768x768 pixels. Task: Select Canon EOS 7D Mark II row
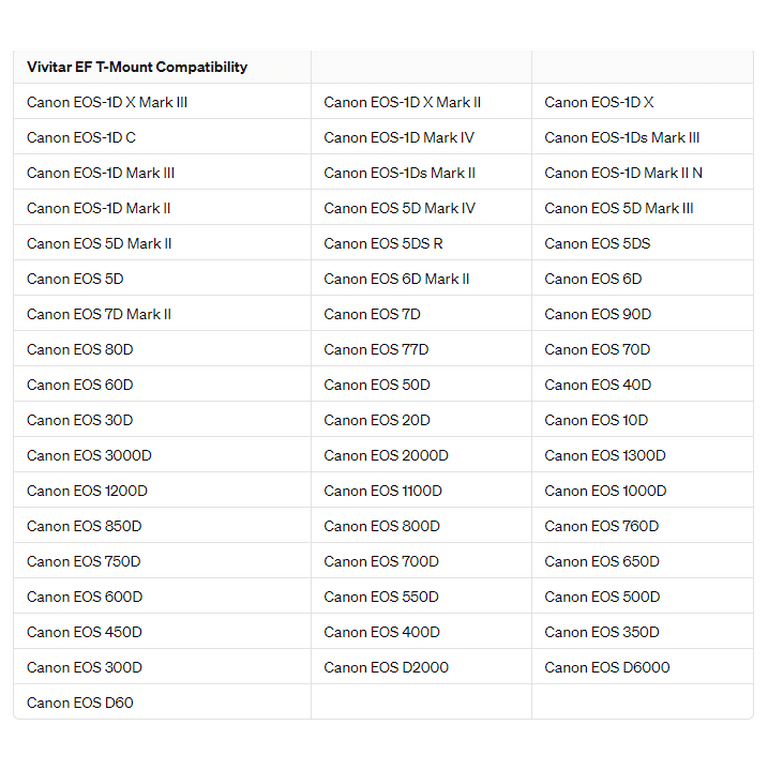pyautogui.click(x=99, y=314)
